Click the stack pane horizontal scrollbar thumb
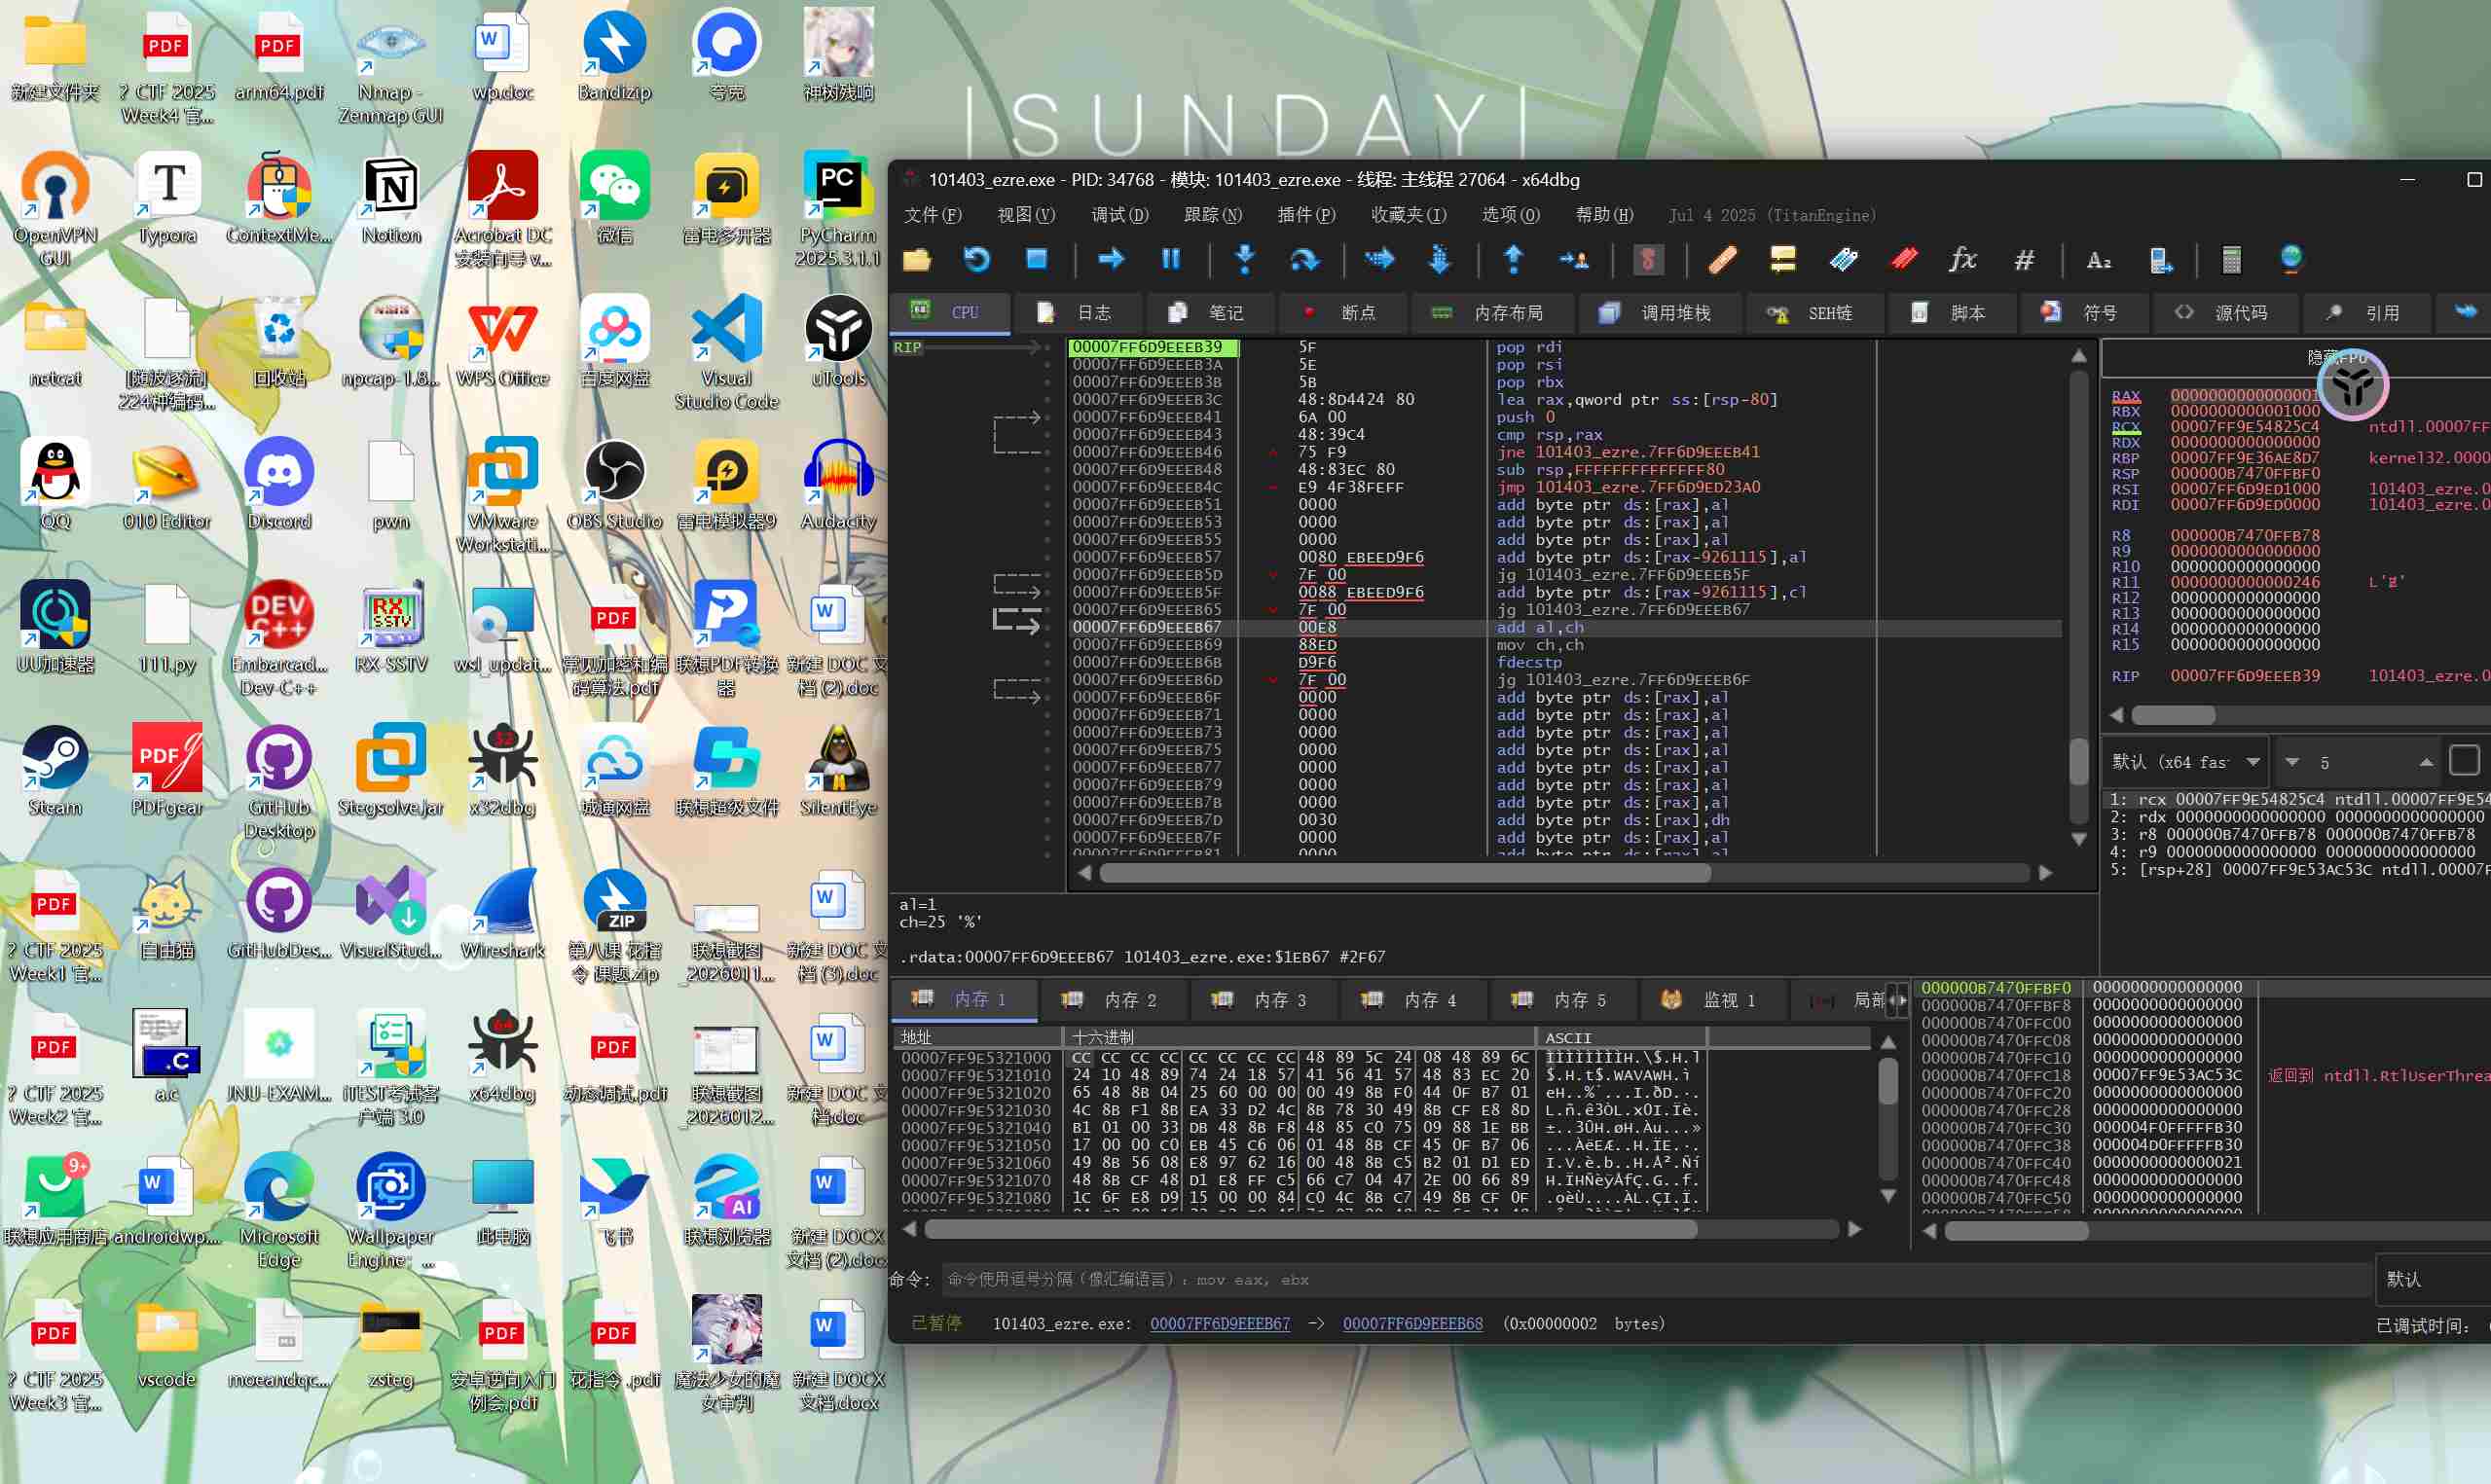Image resolution: width=2491 pixels, height=1484 pixels. click(x=2016, y=1231)
